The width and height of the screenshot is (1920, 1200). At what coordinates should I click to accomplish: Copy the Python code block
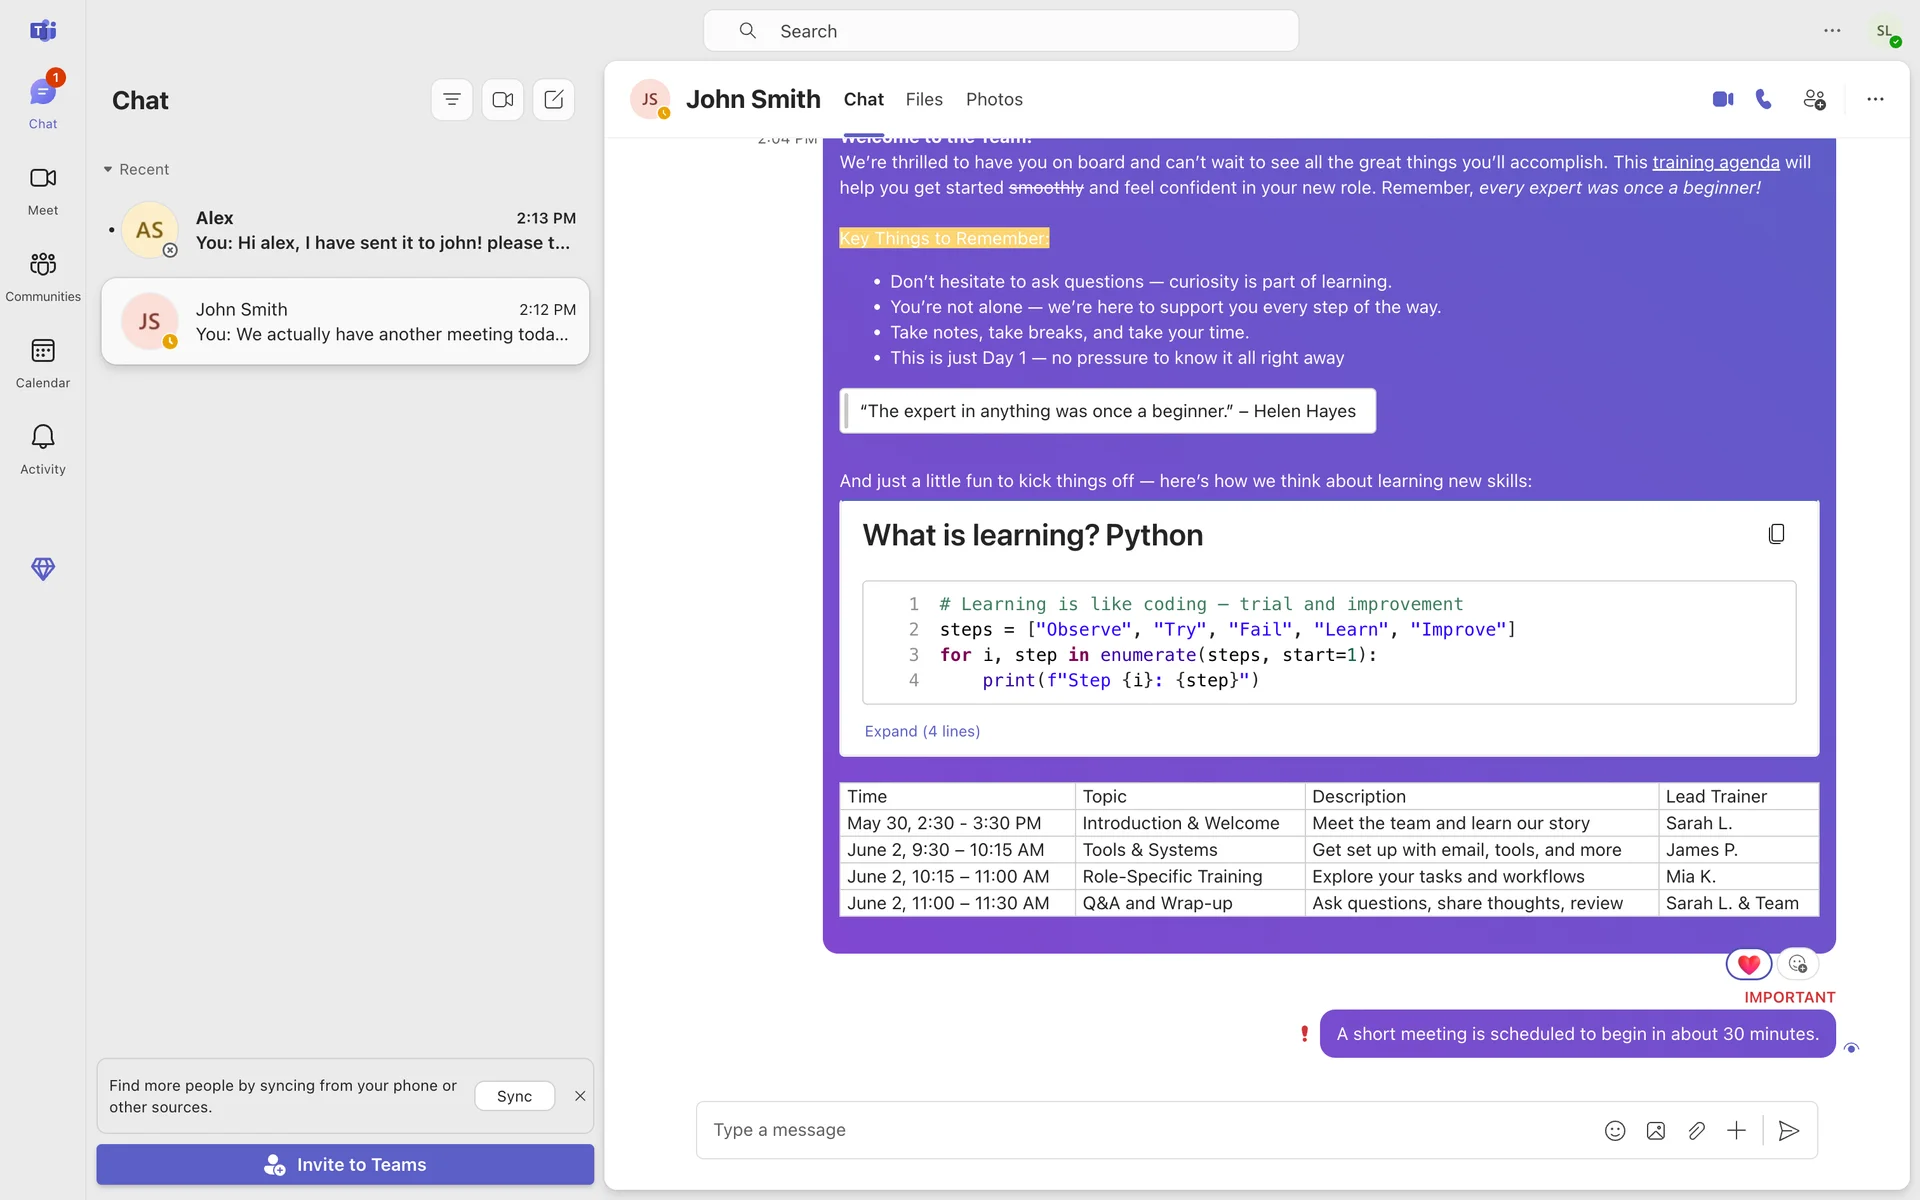(1776, 534)
